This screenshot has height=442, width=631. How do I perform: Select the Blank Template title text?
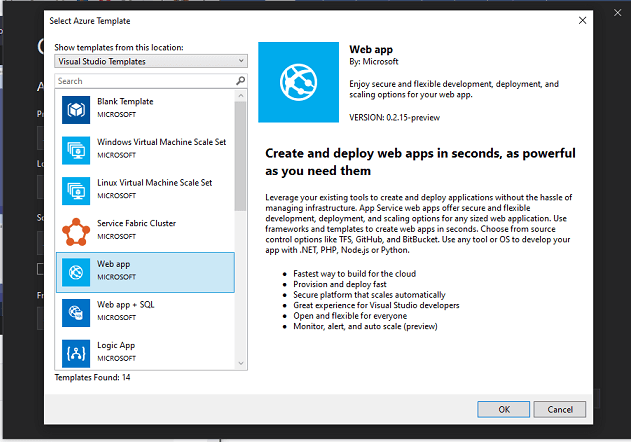click(125, 101)
